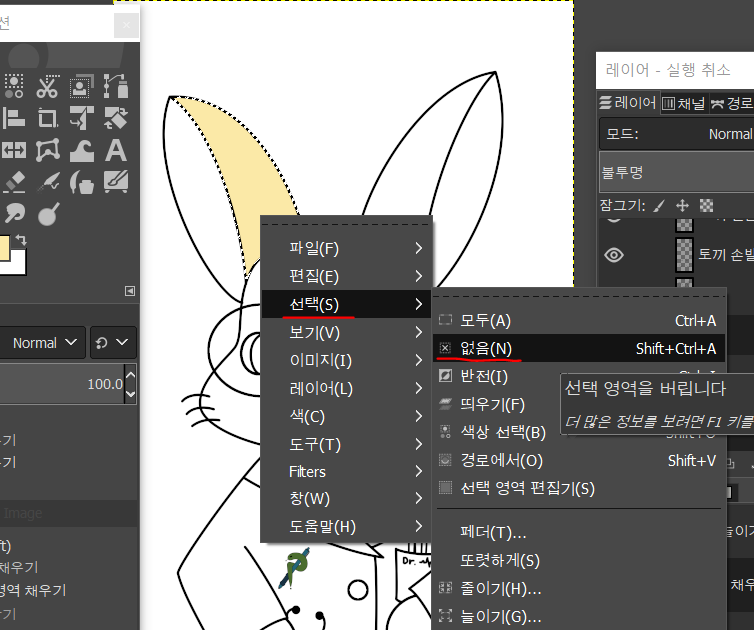
Task: Switch to the 레이어 tab
Action: pyautogui.click(x=628, y=102)
